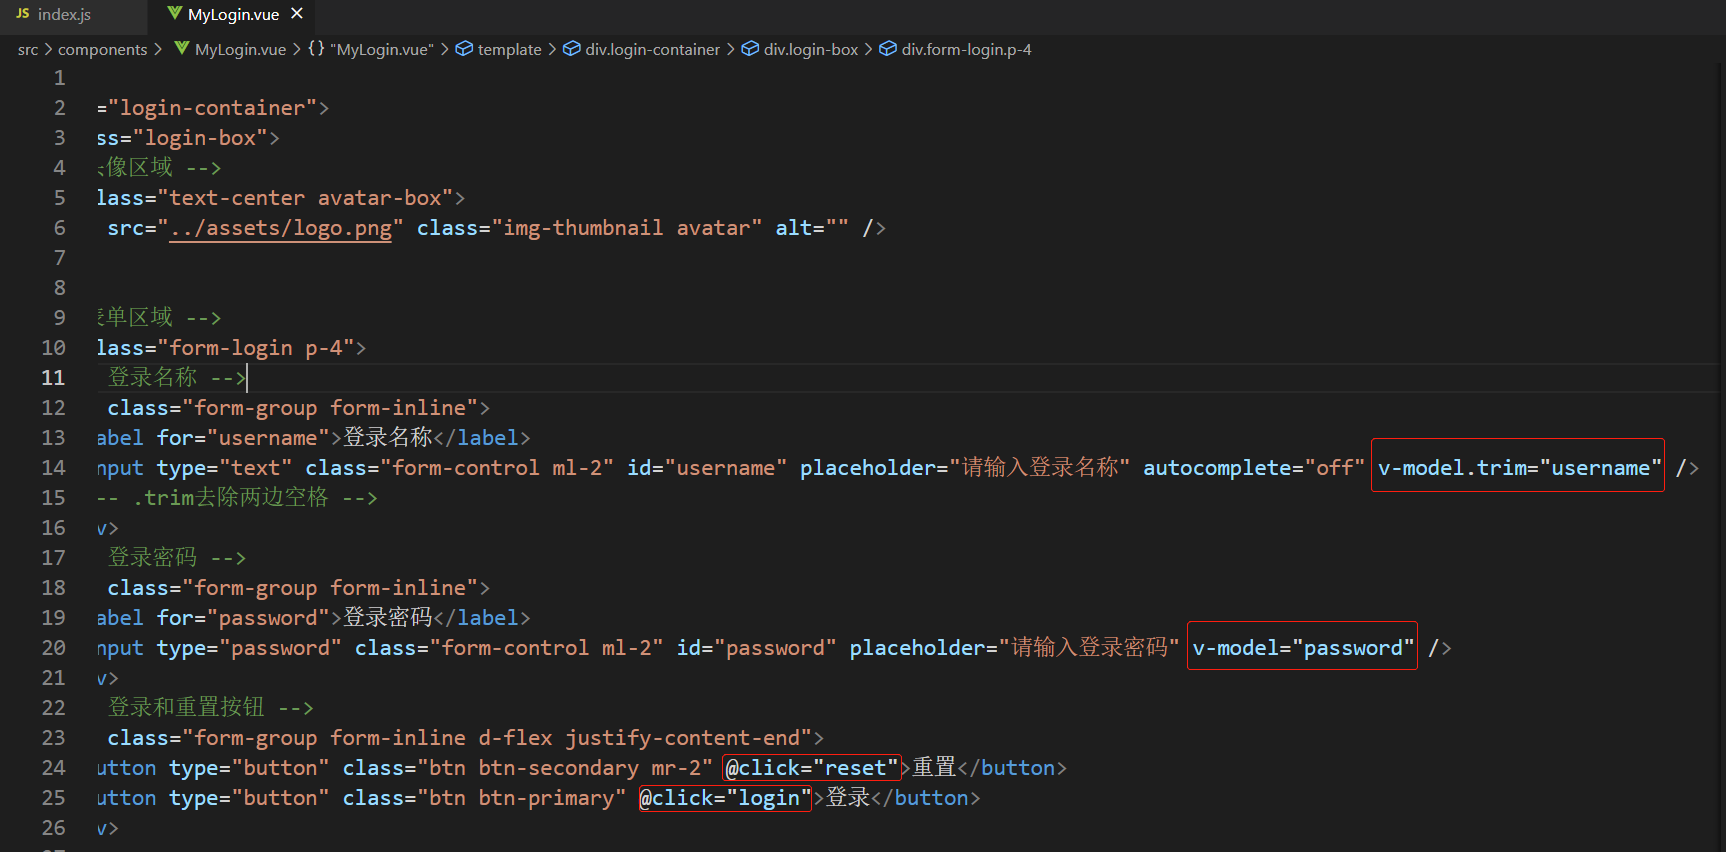Click the Vue icon in the breadcrumb
1726x852 pixels.
[182, 49]
